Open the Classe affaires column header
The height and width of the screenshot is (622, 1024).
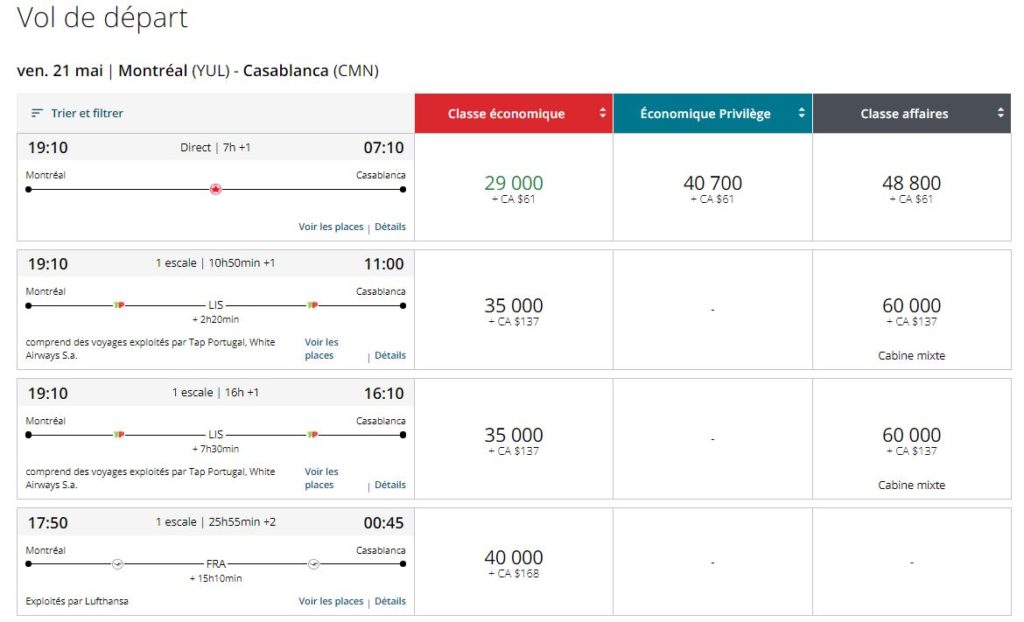click(x=903, y=114)
